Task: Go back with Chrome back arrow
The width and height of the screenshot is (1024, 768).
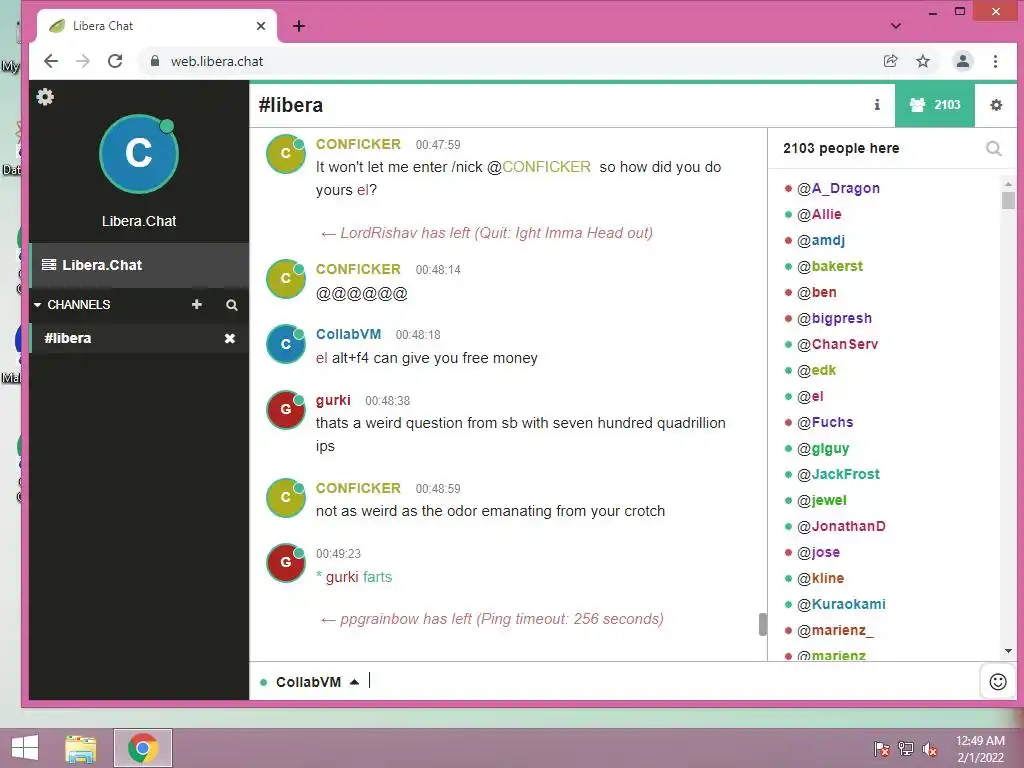Action: 51,61
